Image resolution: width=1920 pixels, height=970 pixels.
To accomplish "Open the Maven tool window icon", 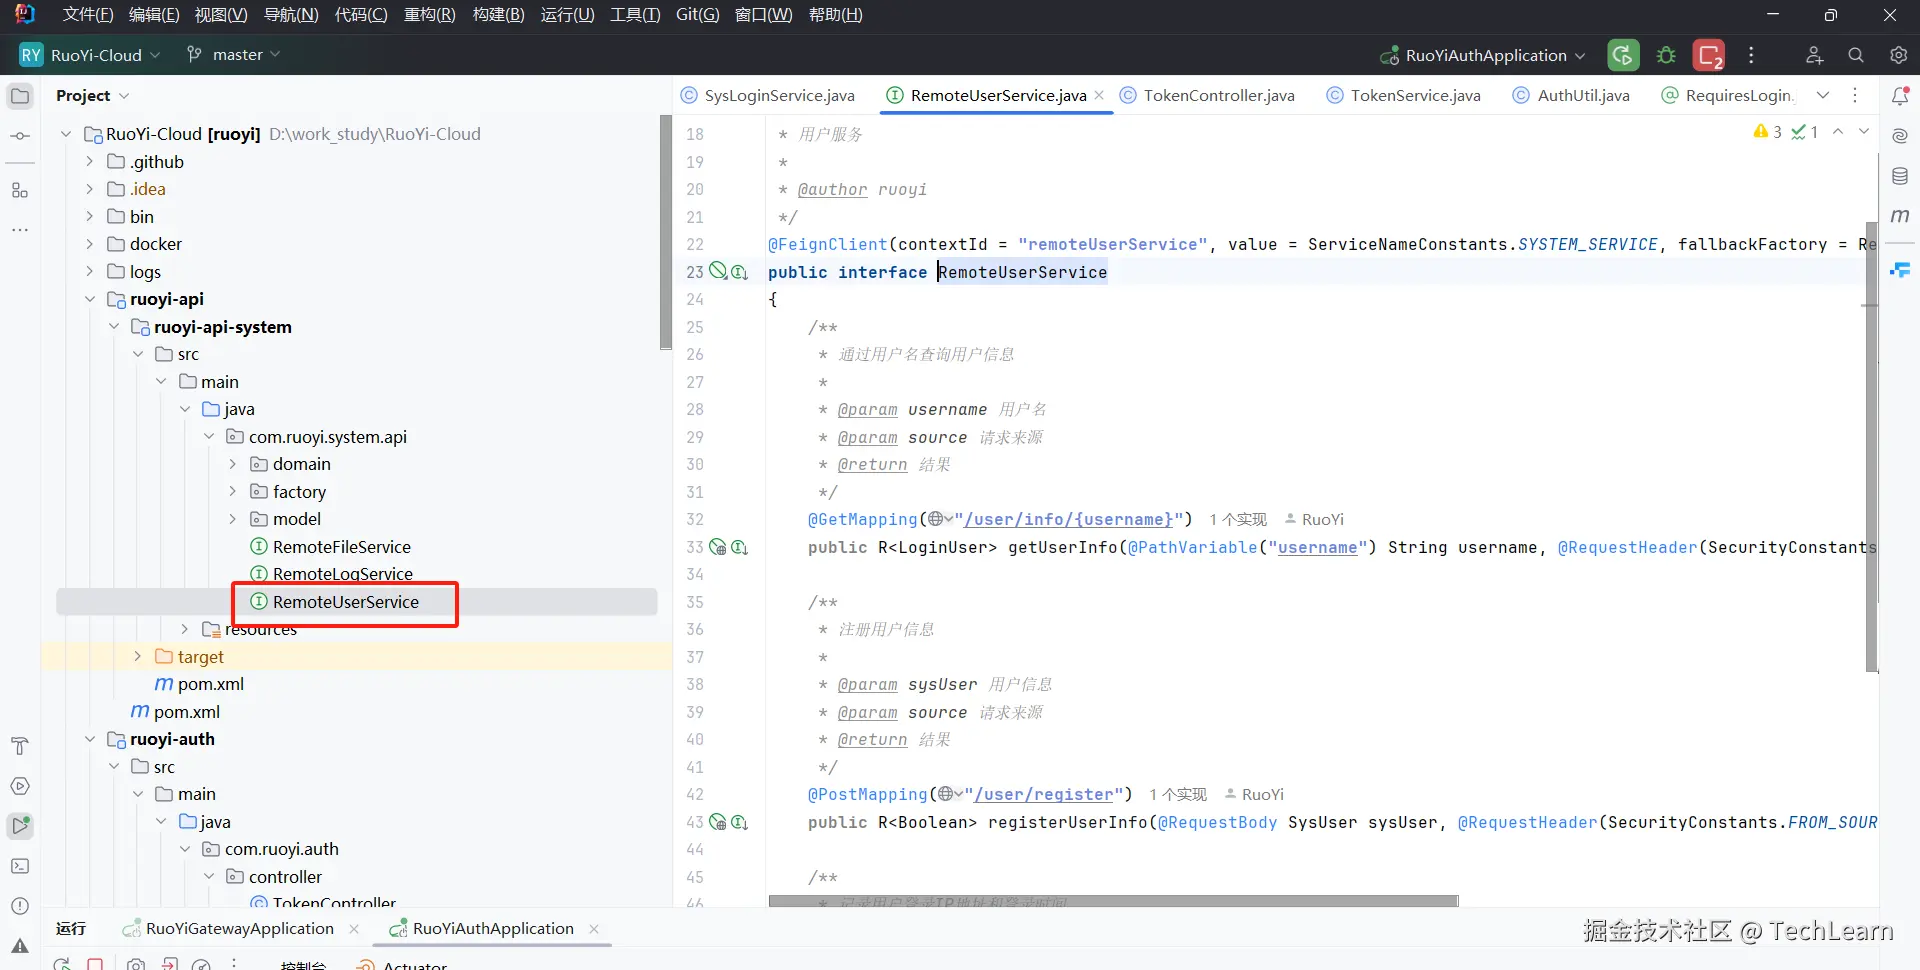I will pyautogui.click(x=1900, y=216).
